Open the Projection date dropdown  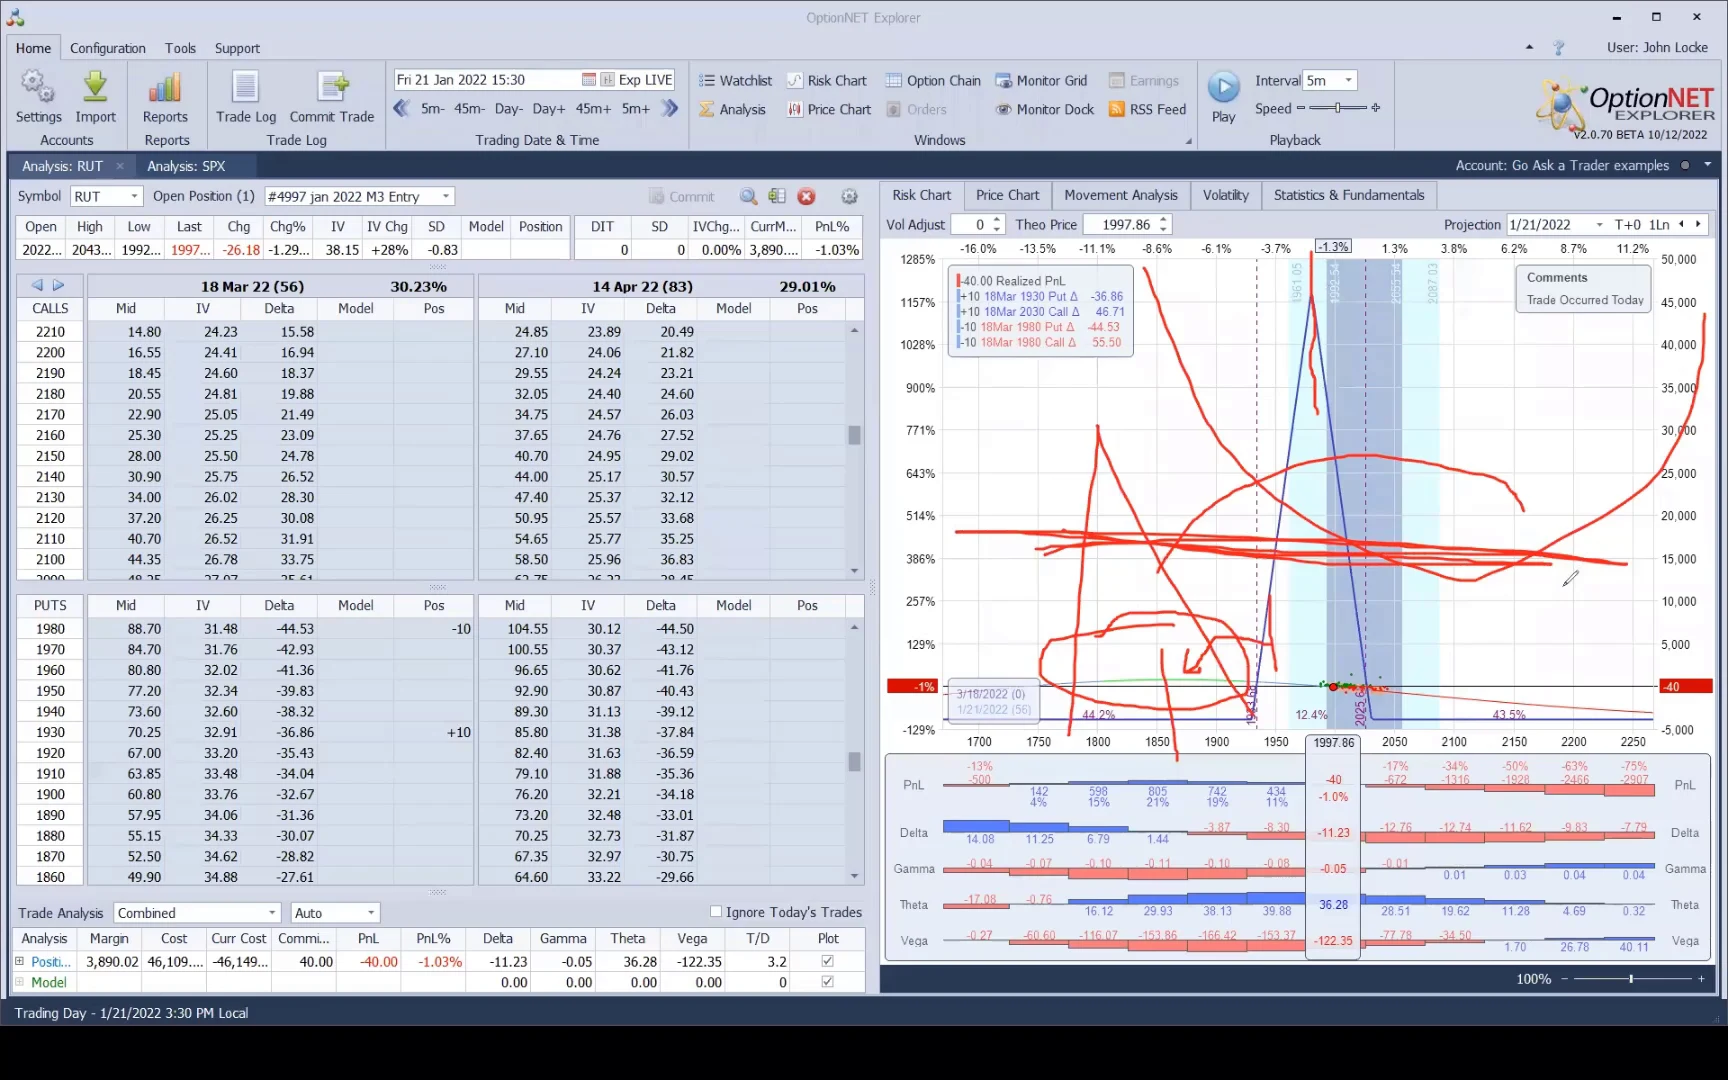click(1600, 225)
